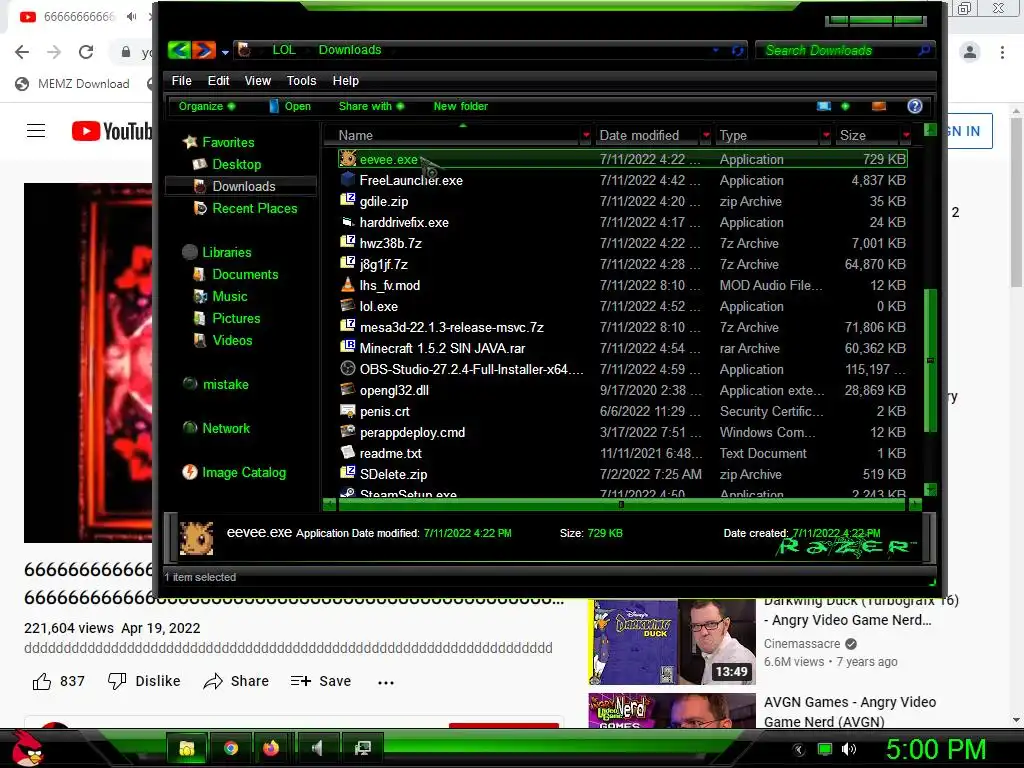Expand the Organize dropdown

pos(206,106)
